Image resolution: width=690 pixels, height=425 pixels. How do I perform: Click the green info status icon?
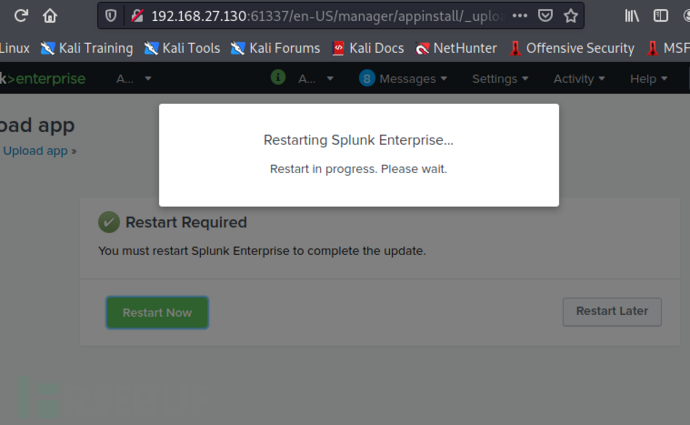[278, 77]
